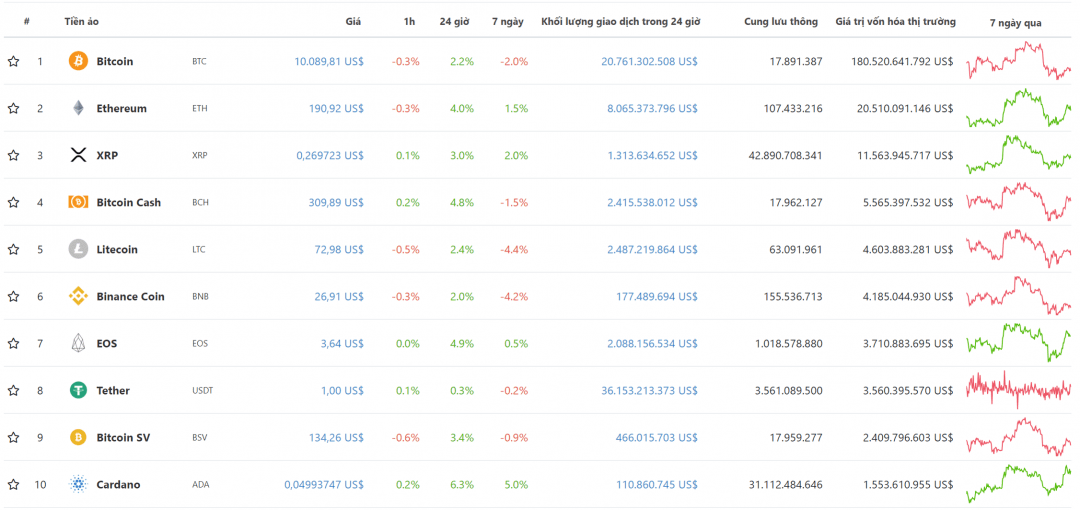Click the Ethereum diamond logo icon
Viewport: 1080px width, 510px height.
click(79, 108)
